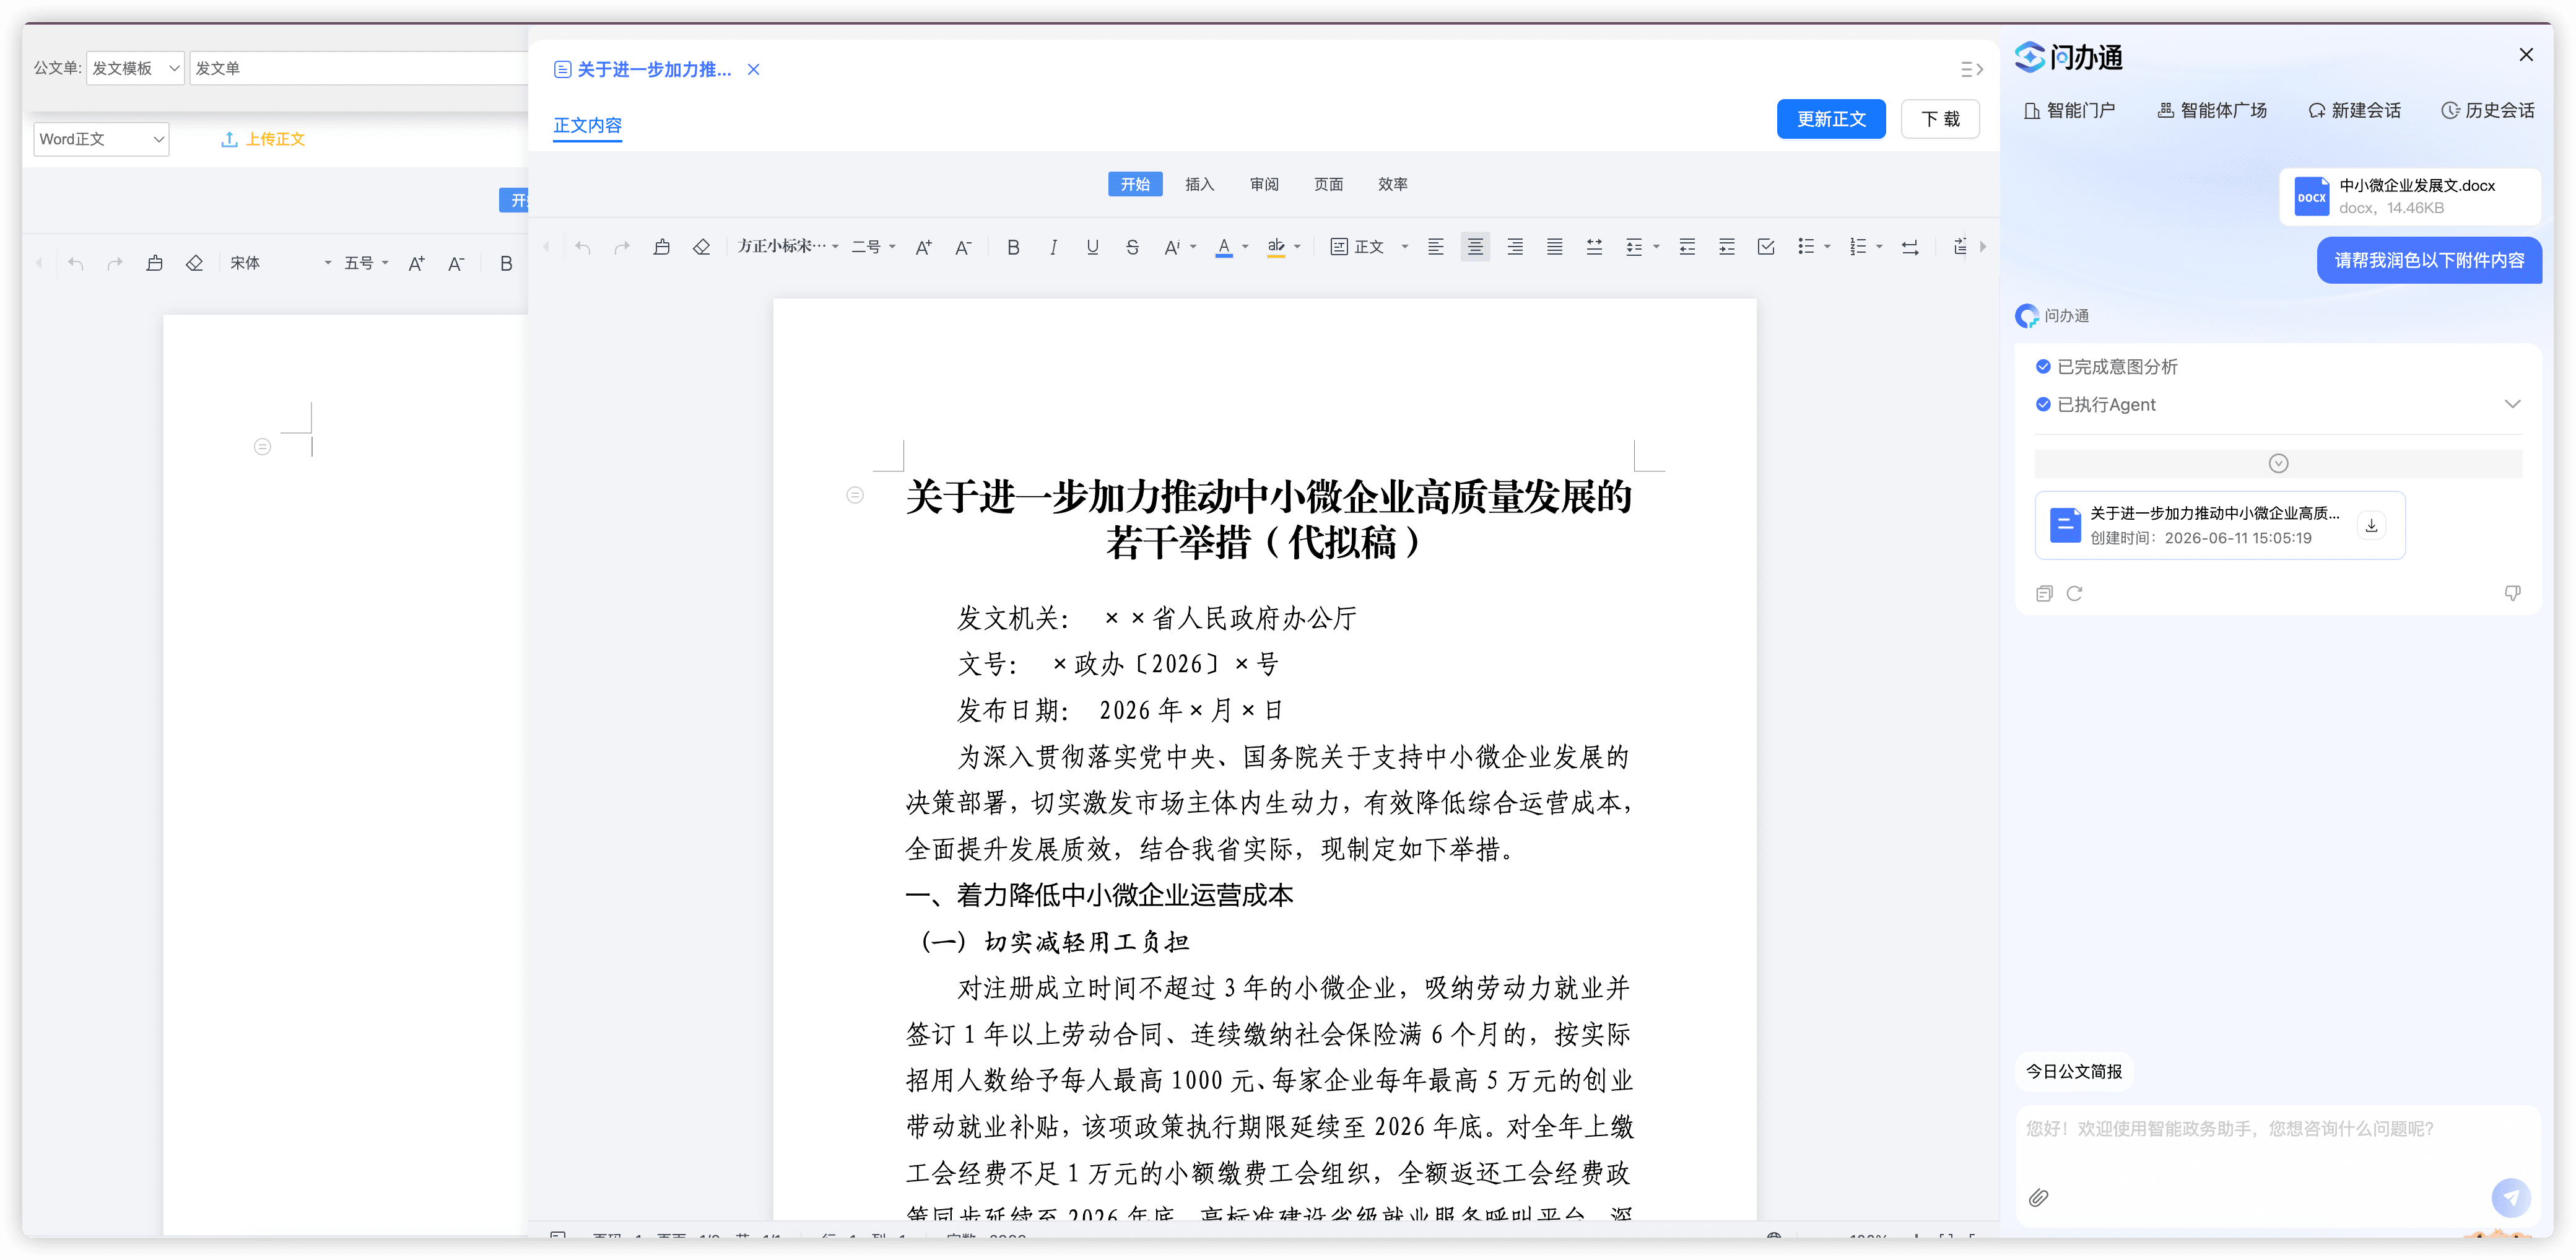
Task: Click 上传正文 link in the background form
Action: tap(263, 139)
